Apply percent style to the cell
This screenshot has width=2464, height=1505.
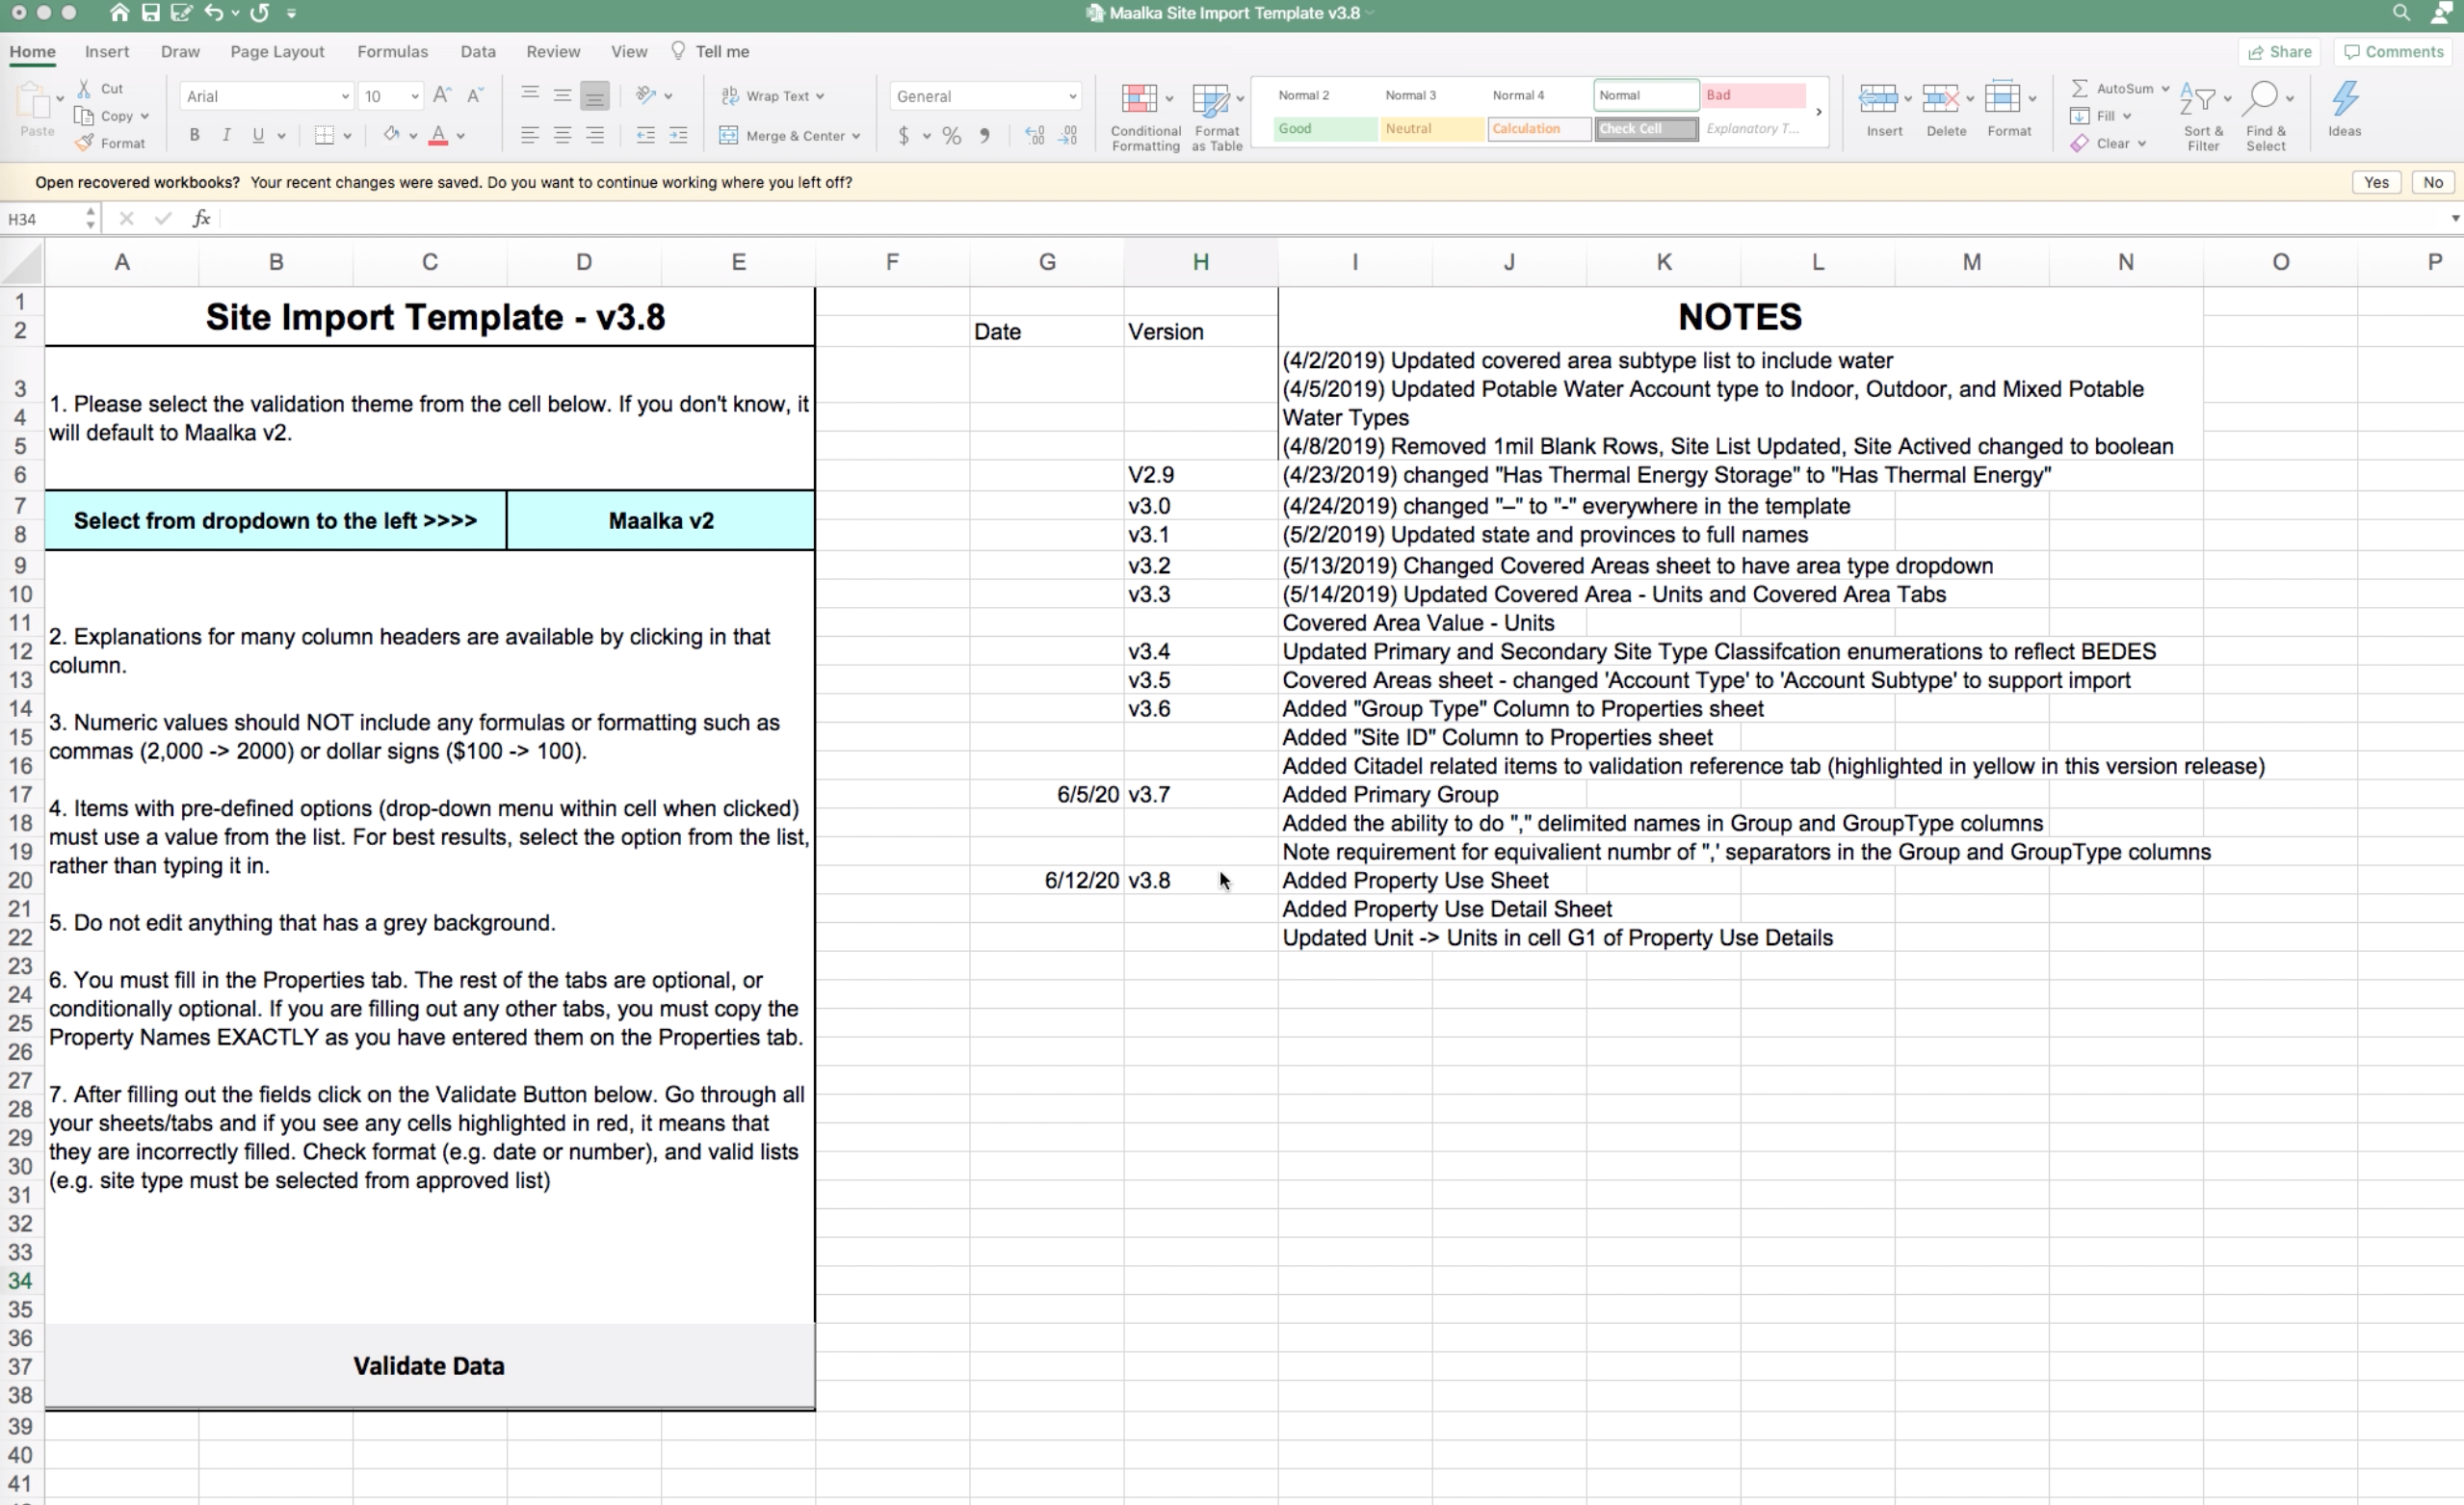click(x=952, y=136)
